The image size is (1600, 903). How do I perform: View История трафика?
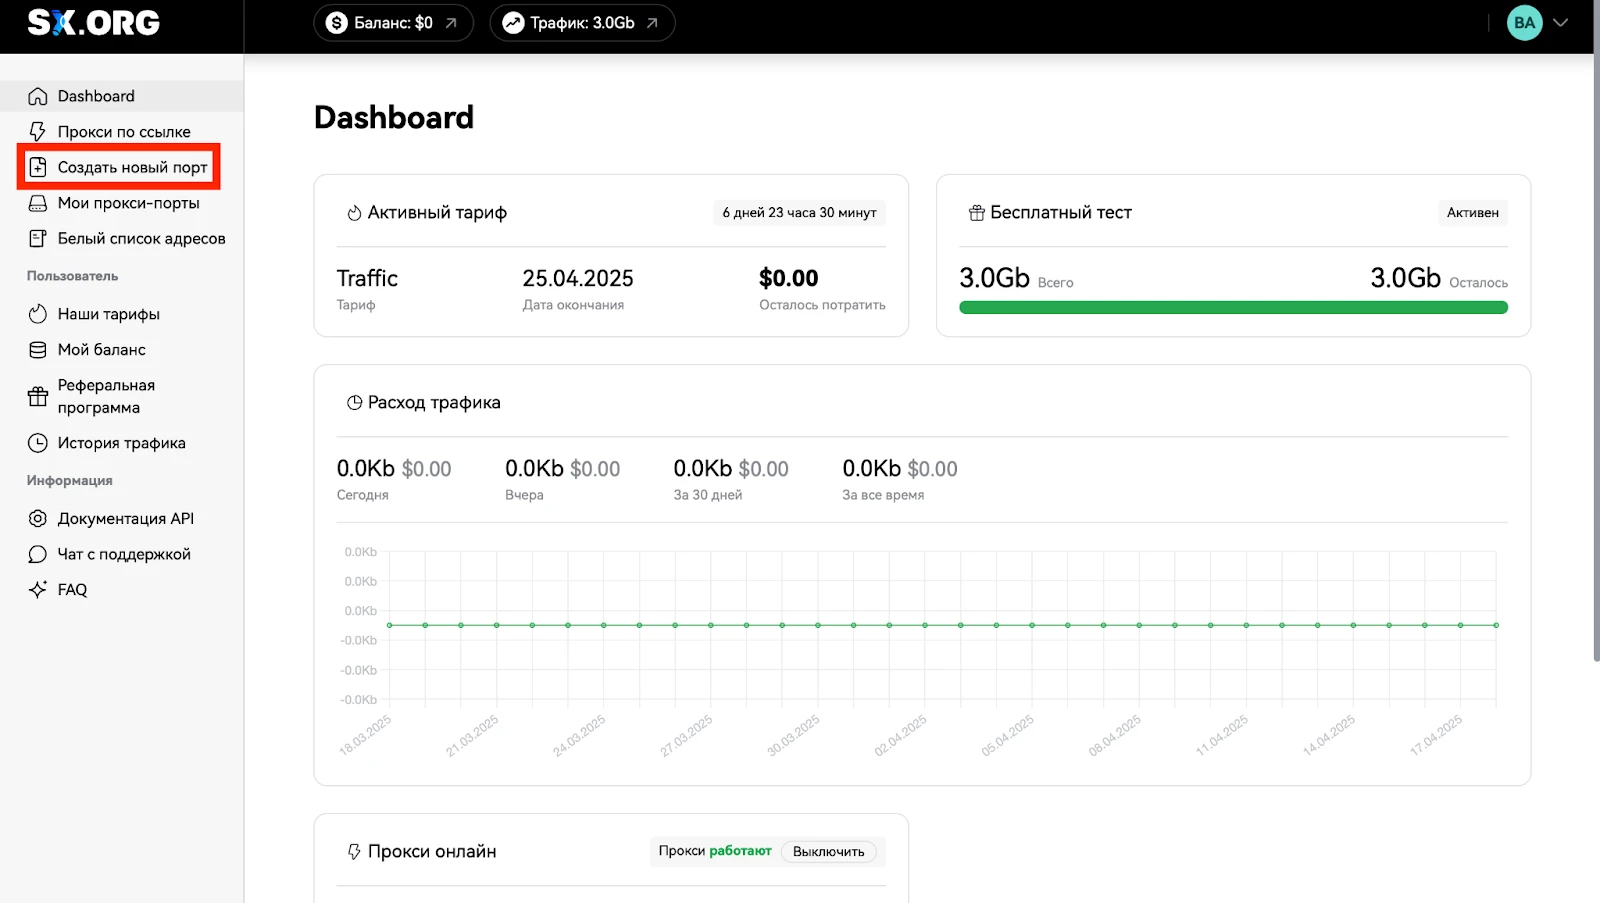(x=122, y=443)
